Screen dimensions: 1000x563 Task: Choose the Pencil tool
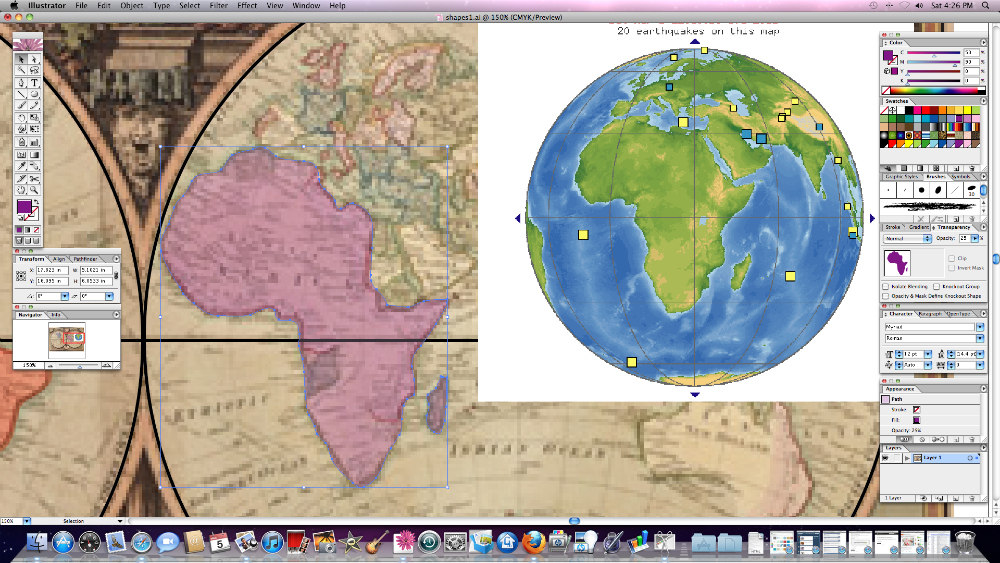34,105
